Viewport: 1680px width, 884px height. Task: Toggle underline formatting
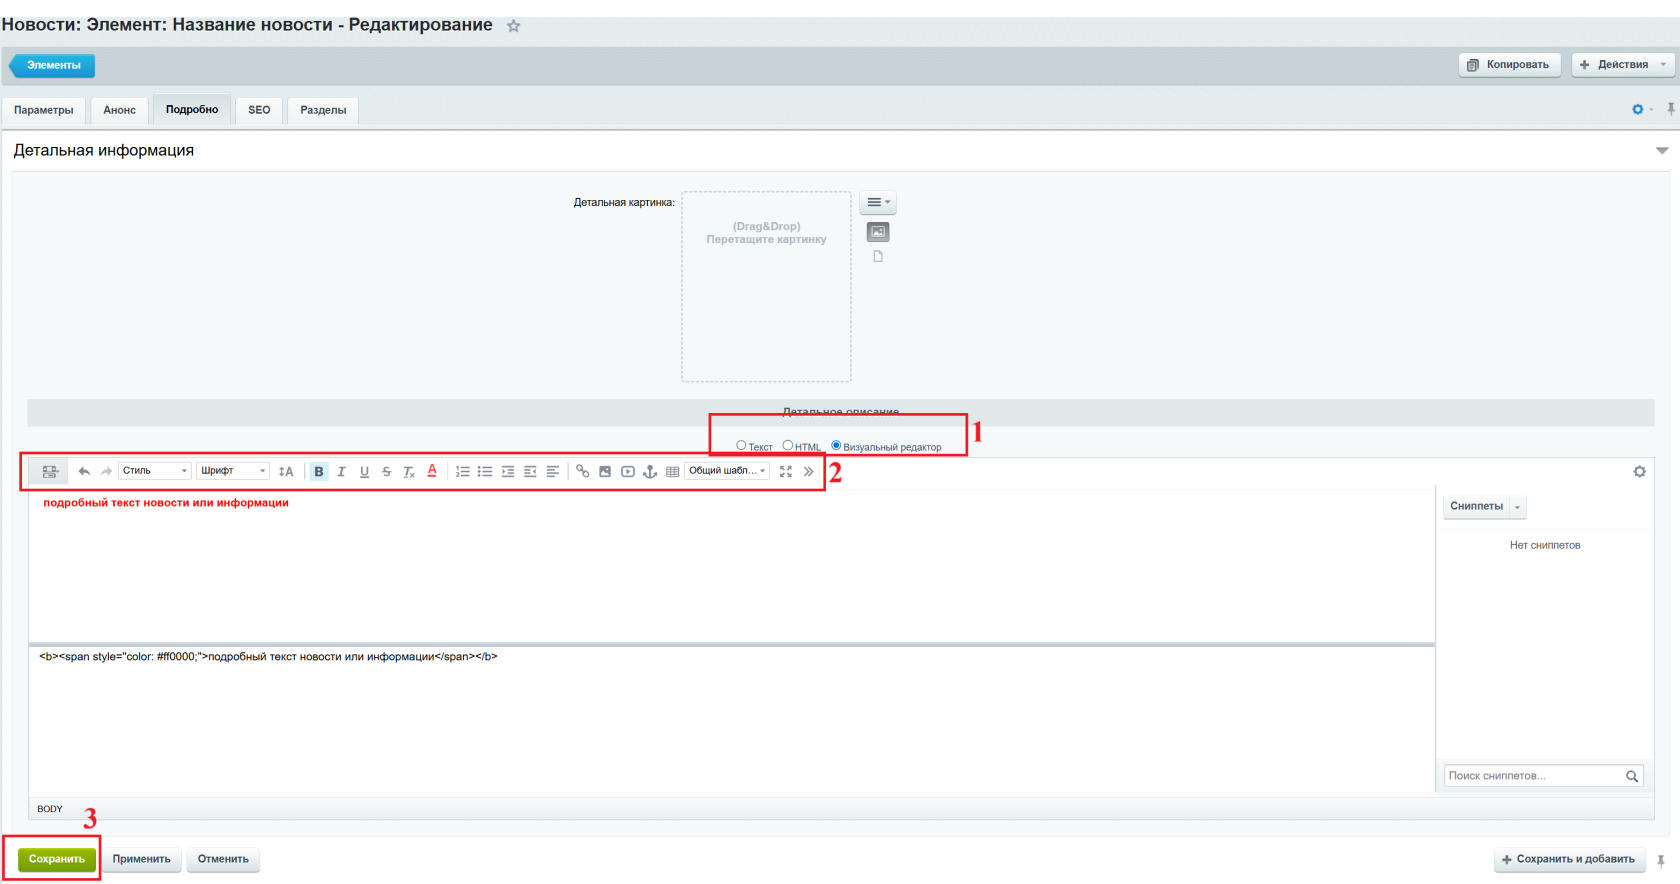pos(364,471)
